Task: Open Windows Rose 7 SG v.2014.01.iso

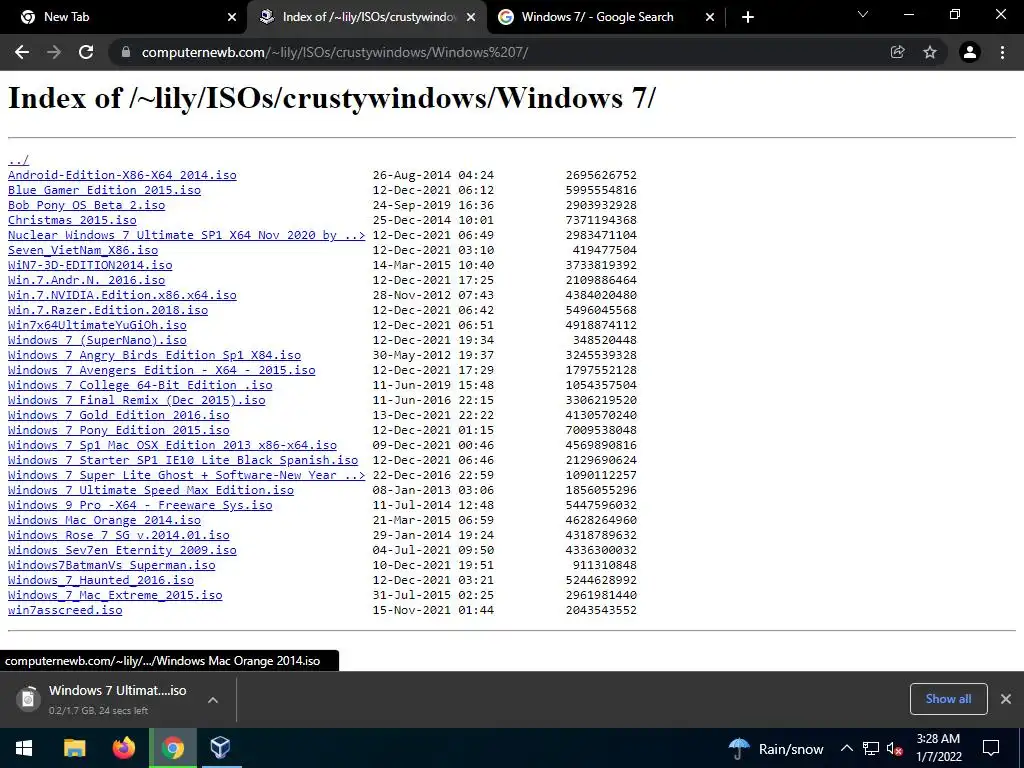Action: [119, 536]
